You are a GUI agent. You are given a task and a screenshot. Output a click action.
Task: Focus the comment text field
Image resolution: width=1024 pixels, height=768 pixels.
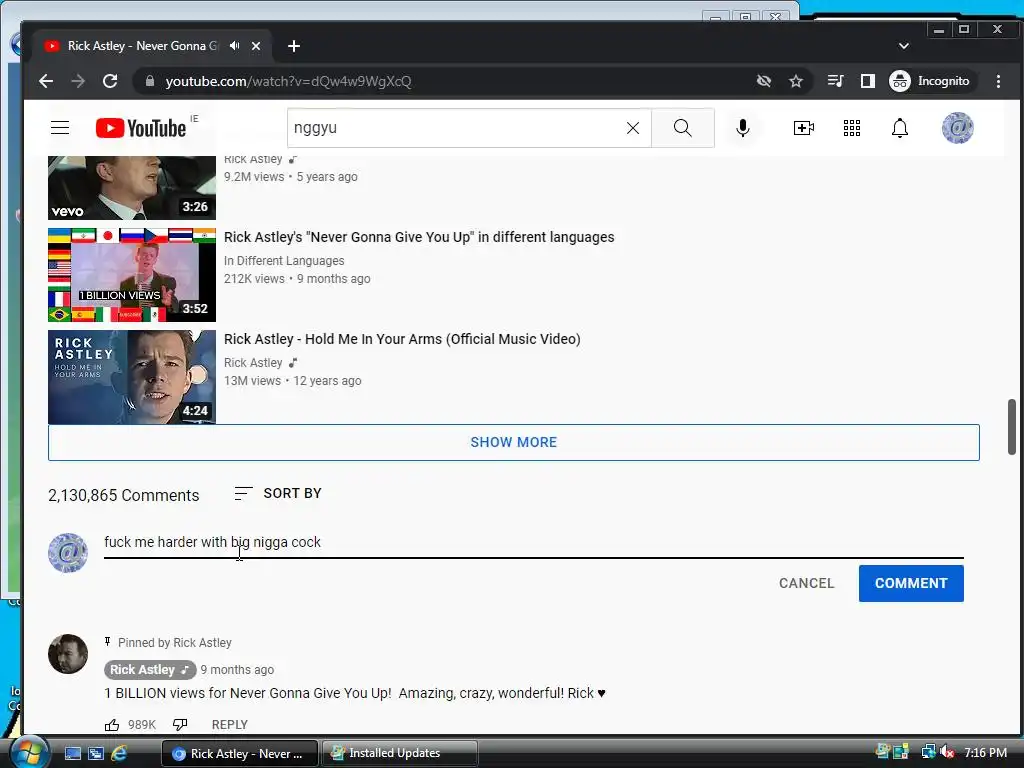pos(534,543)
